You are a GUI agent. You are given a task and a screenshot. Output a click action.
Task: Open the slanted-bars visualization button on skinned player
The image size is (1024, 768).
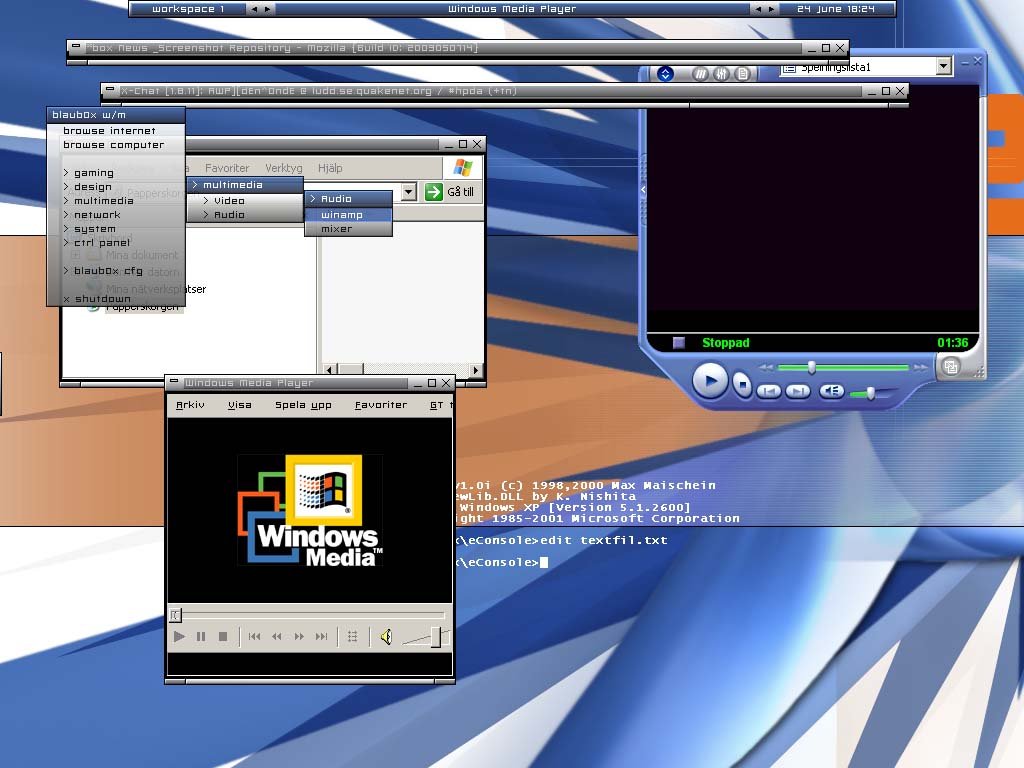click(x=700, y=74)
